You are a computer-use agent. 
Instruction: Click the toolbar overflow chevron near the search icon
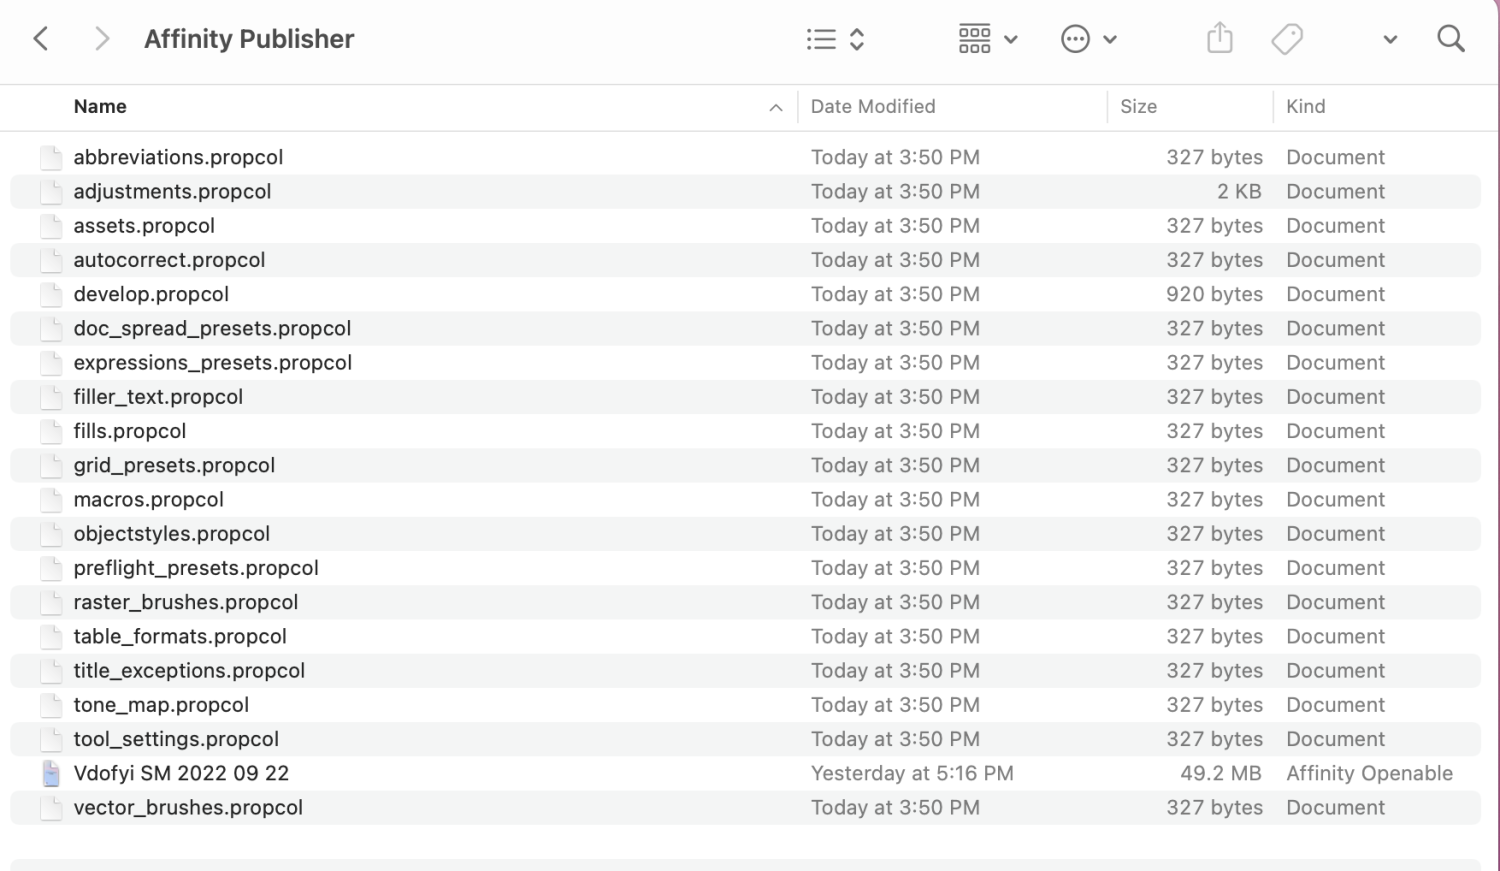pos(1389,40)
